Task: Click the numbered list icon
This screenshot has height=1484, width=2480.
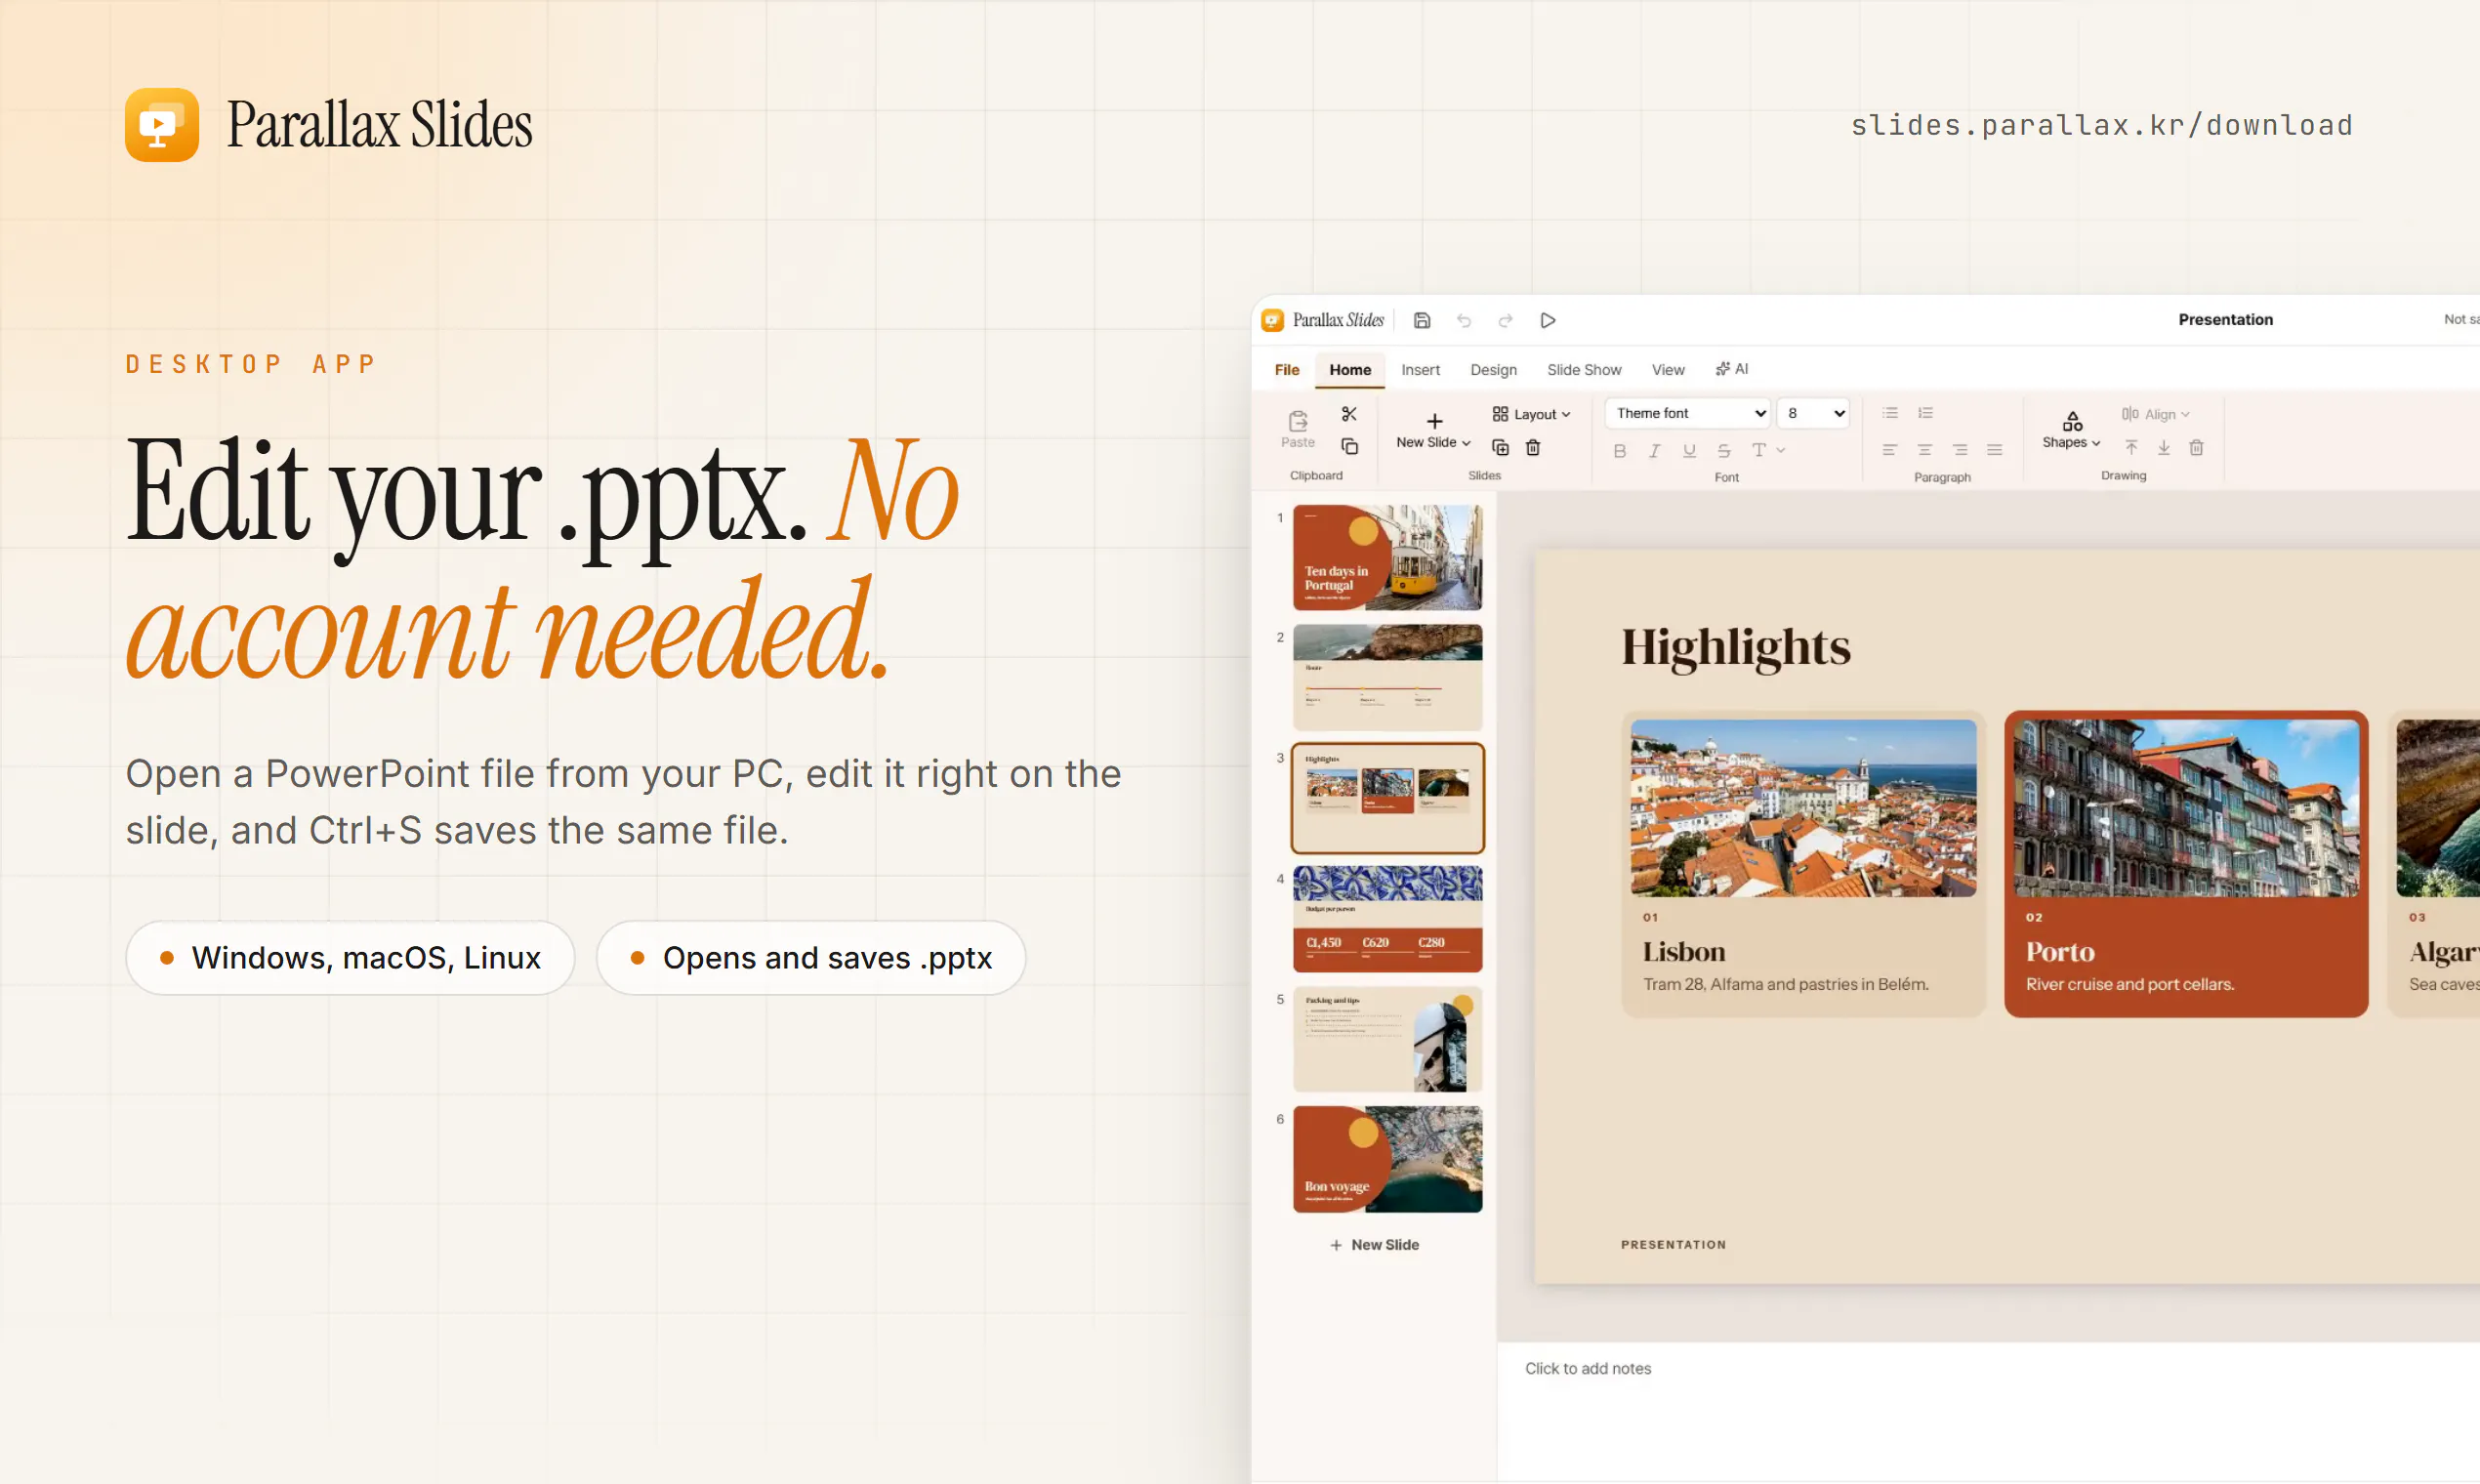Action: (x=1925, y=413)
